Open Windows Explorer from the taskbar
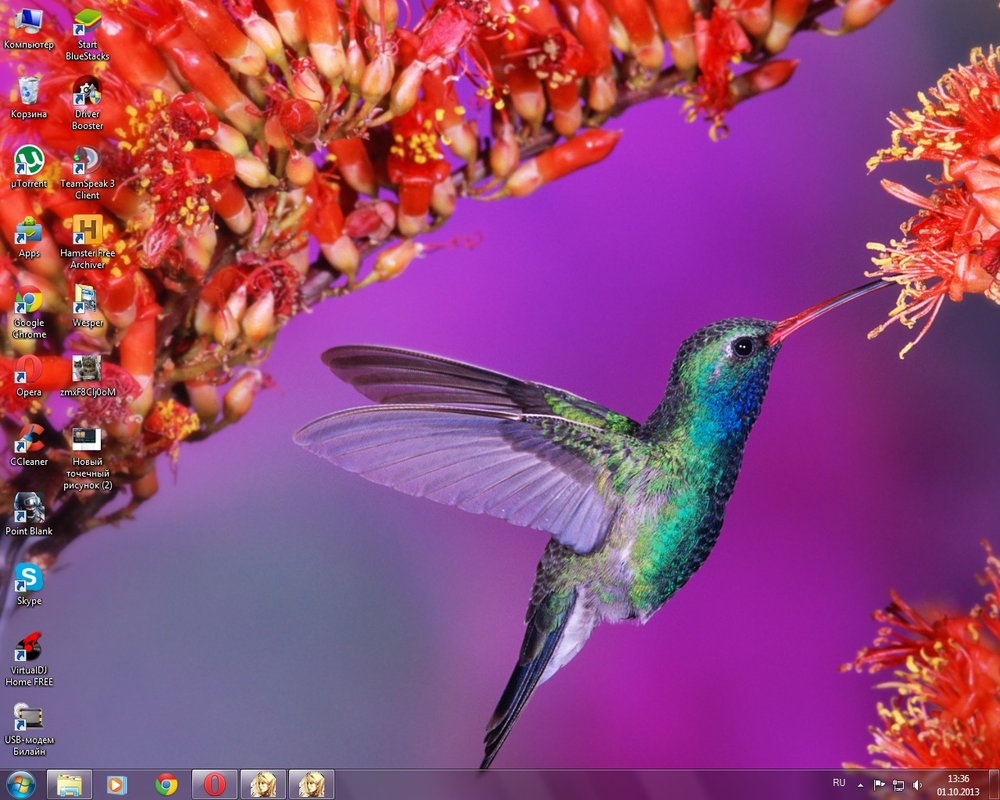 (69, 784)
